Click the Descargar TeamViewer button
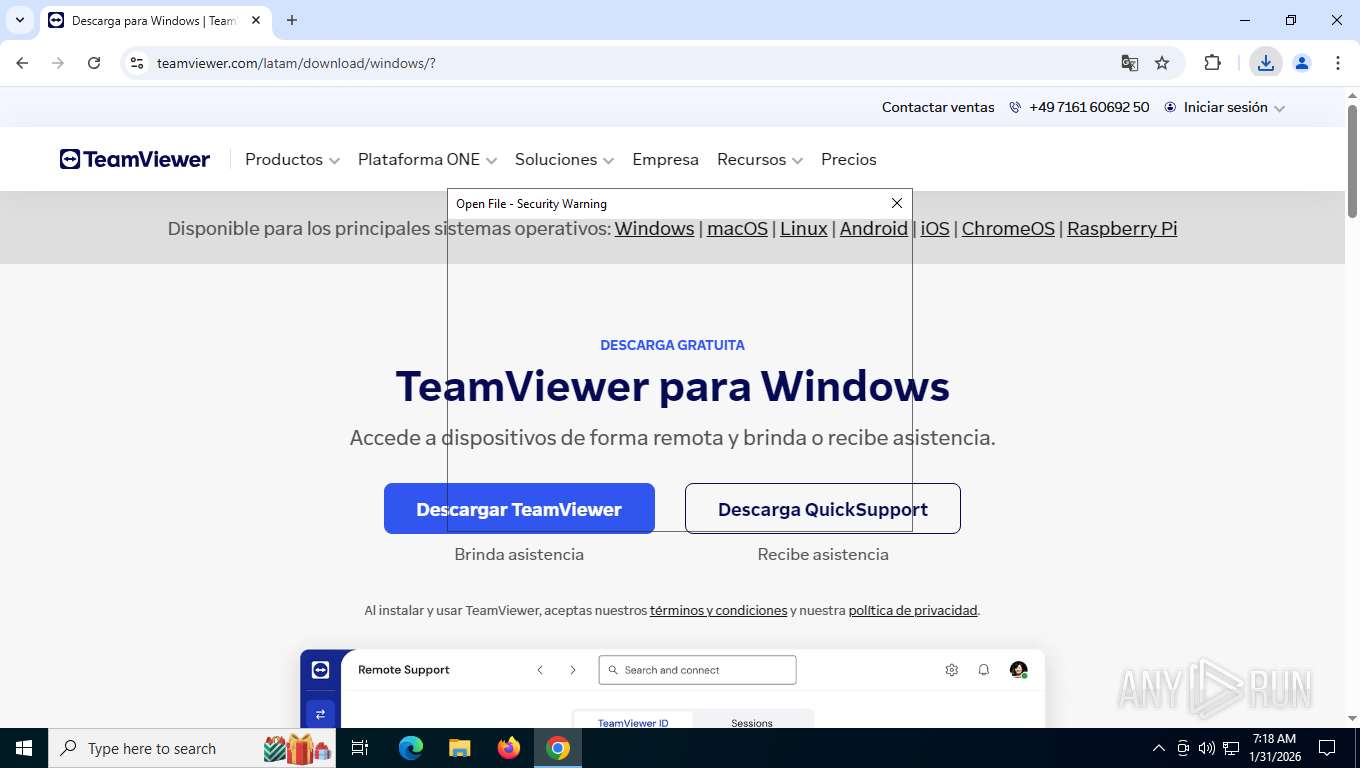The height and width of the screenshot is (768, 1360). (519, 509)
